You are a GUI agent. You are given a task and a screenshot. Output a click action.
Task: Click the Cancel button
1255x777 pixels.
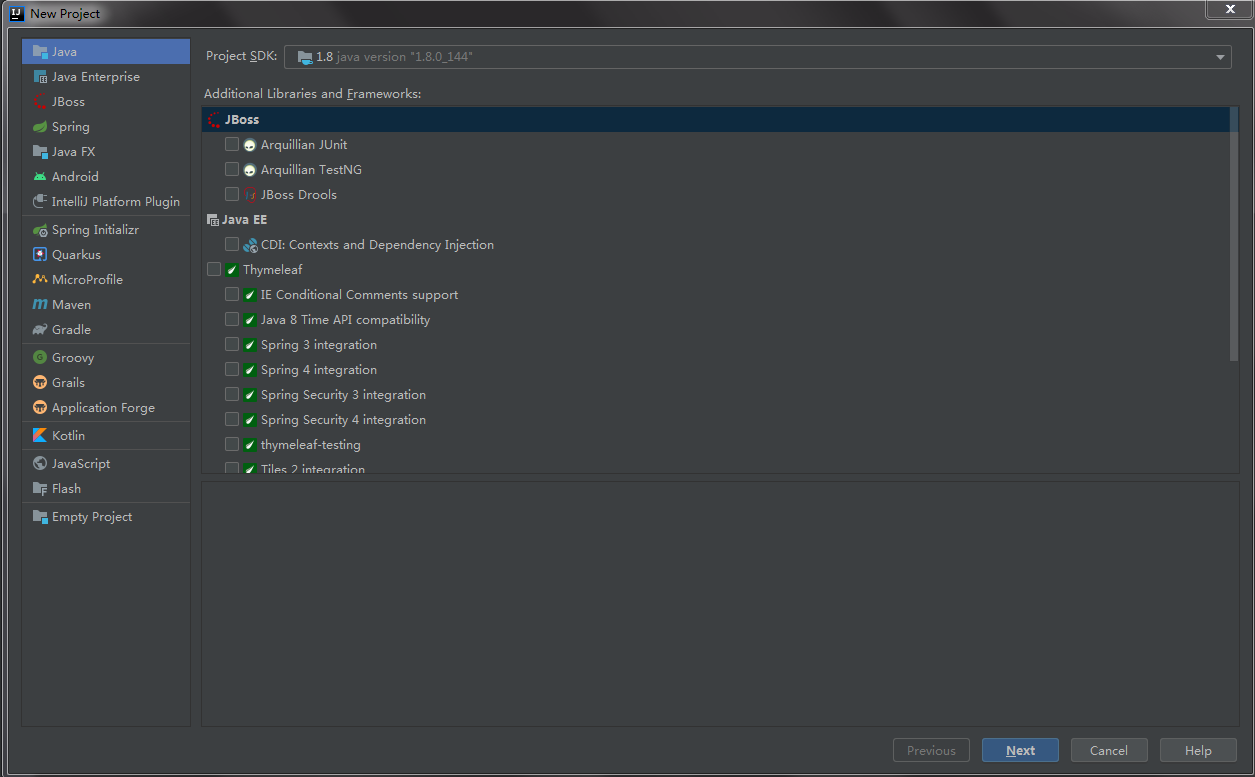tap(1109, 750)
